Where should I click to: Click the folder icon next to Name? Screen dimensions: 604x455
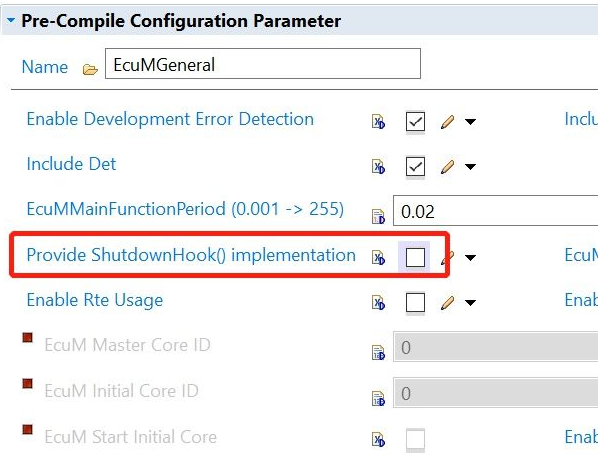click(90, 69)
